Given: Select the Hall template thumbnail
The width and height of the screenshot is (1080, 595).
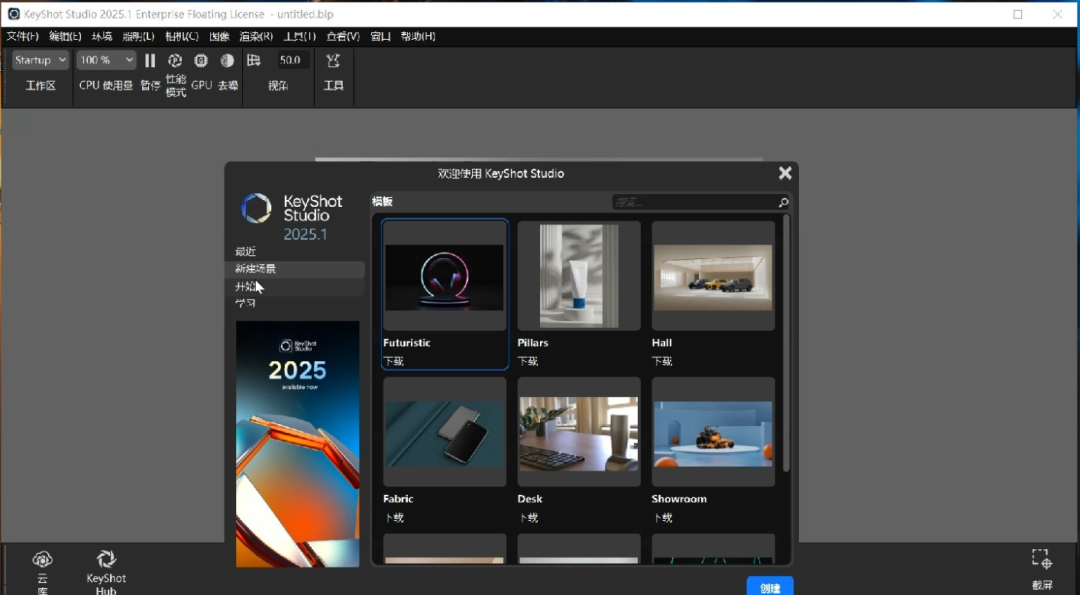Looking at the screenshot, I should tap(713, 276).
